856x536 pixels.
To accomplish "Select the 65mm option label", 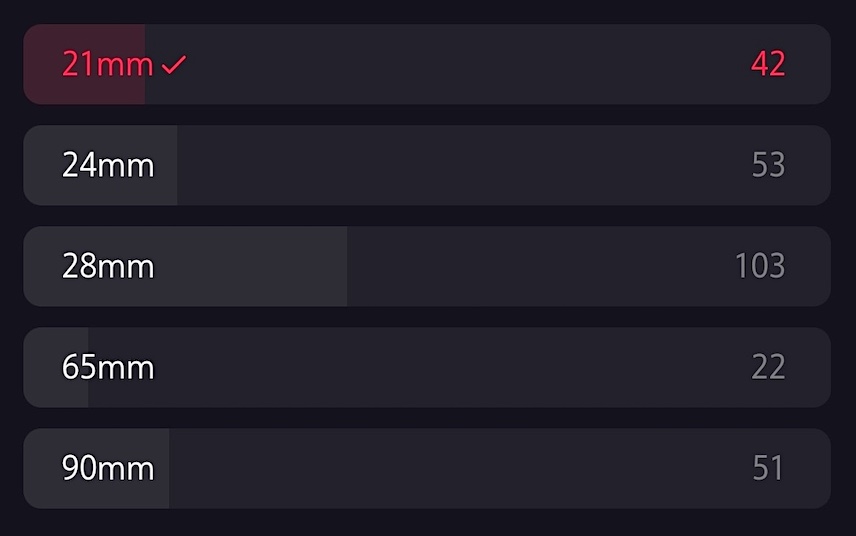I will [x=108, y=367].
